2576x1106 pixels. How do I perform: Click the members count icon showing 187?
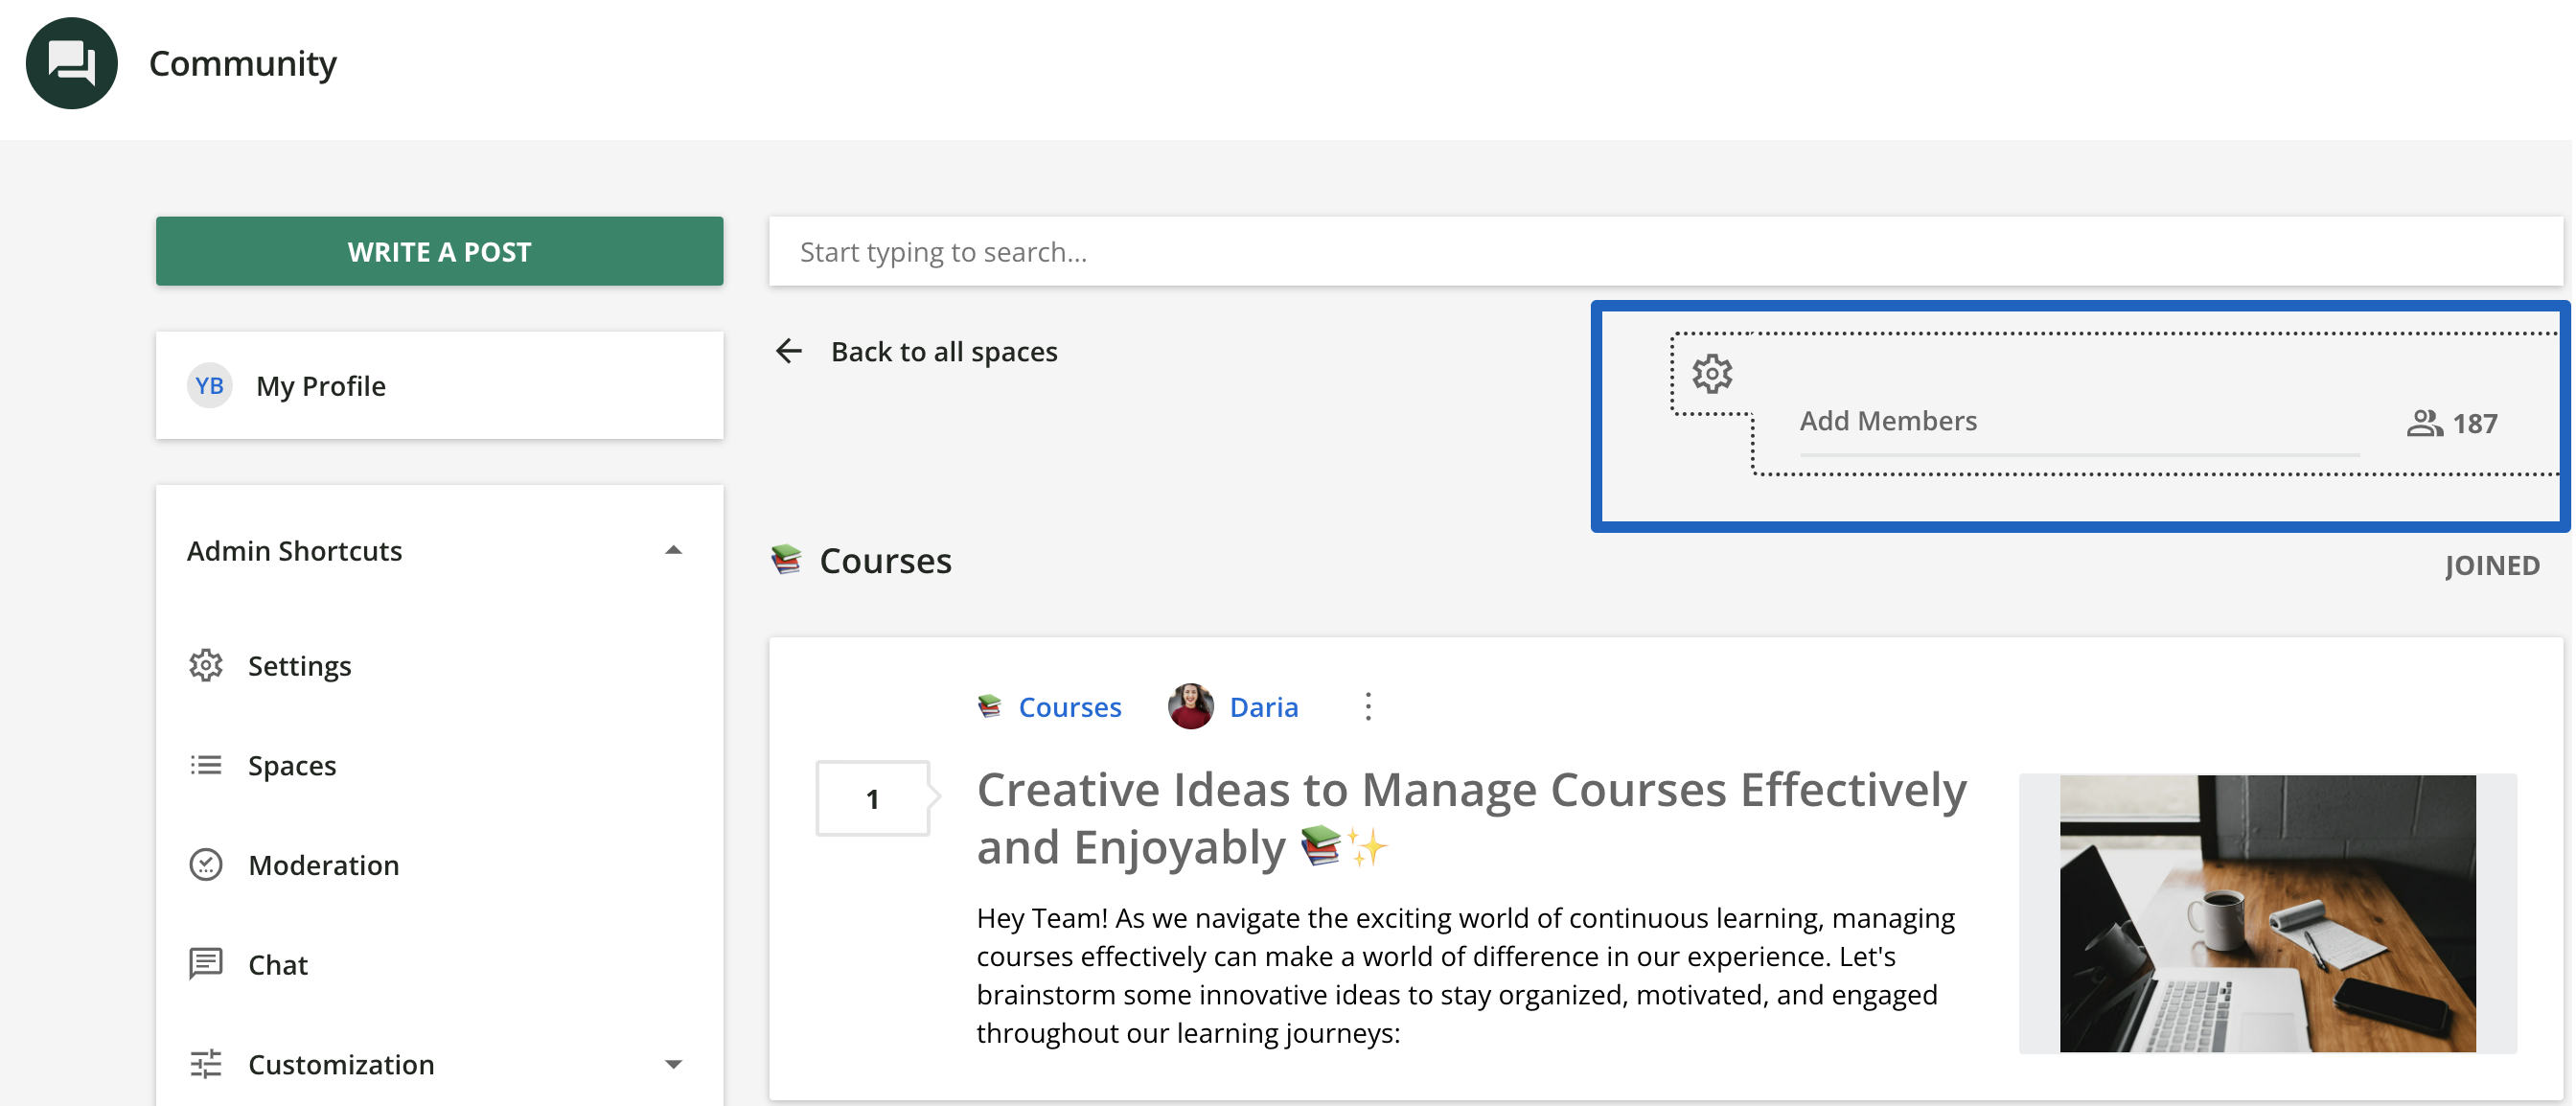click(2424, 423)
